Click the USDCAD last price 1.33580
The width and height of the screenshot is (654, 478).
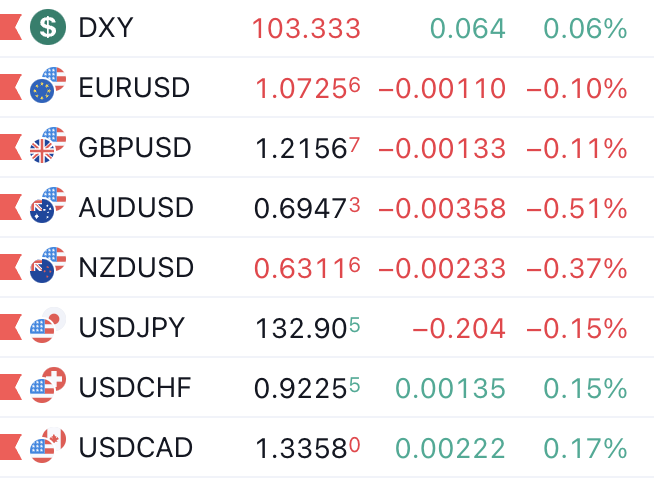coord(307,448)
